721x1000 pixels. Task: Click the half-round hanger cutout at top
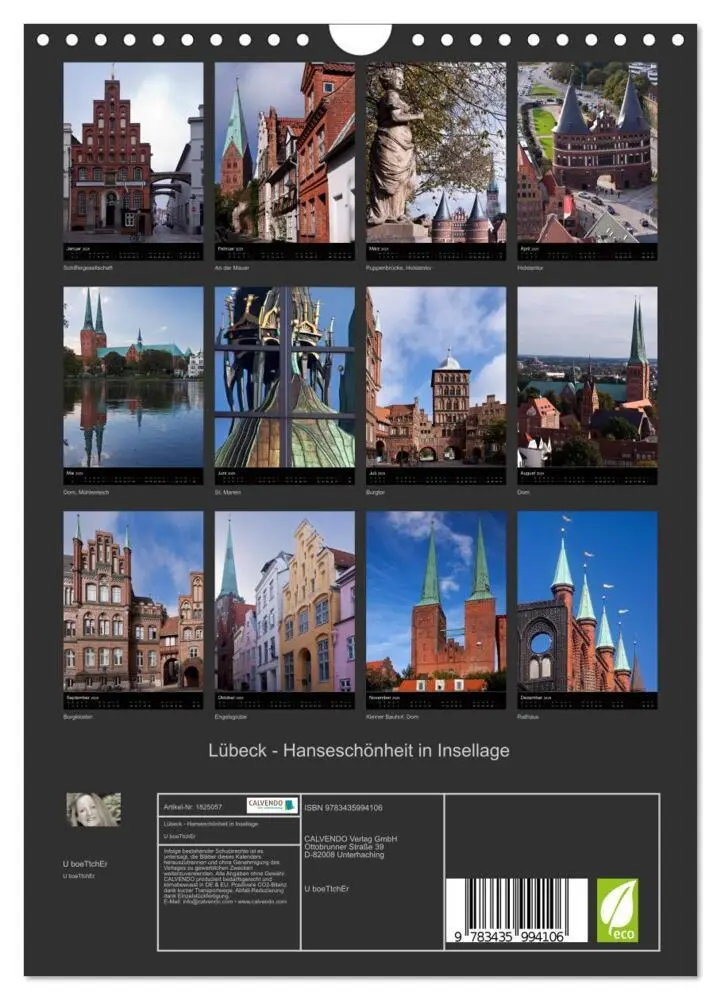pyautogui.click(x=360, y=39)
